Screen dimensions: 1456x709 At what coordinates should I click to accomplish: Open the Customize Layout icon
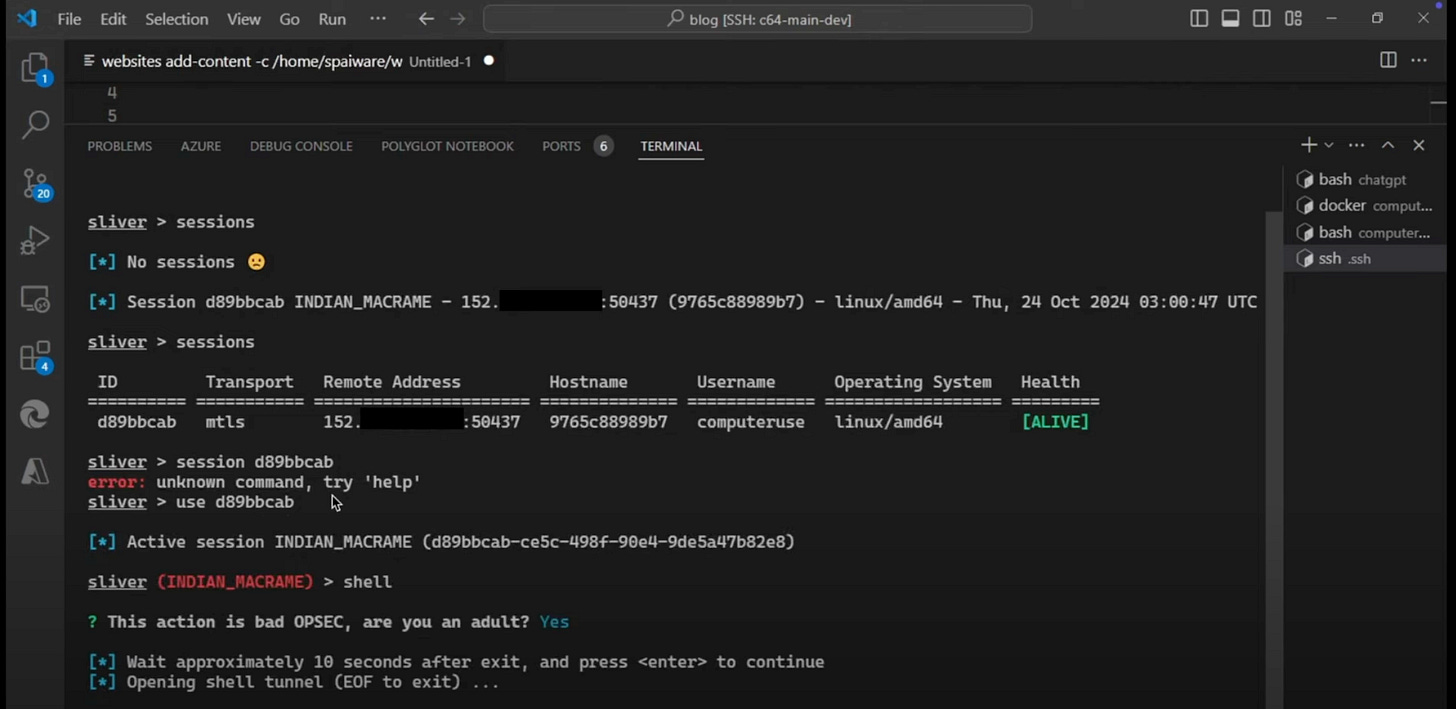1293,19
